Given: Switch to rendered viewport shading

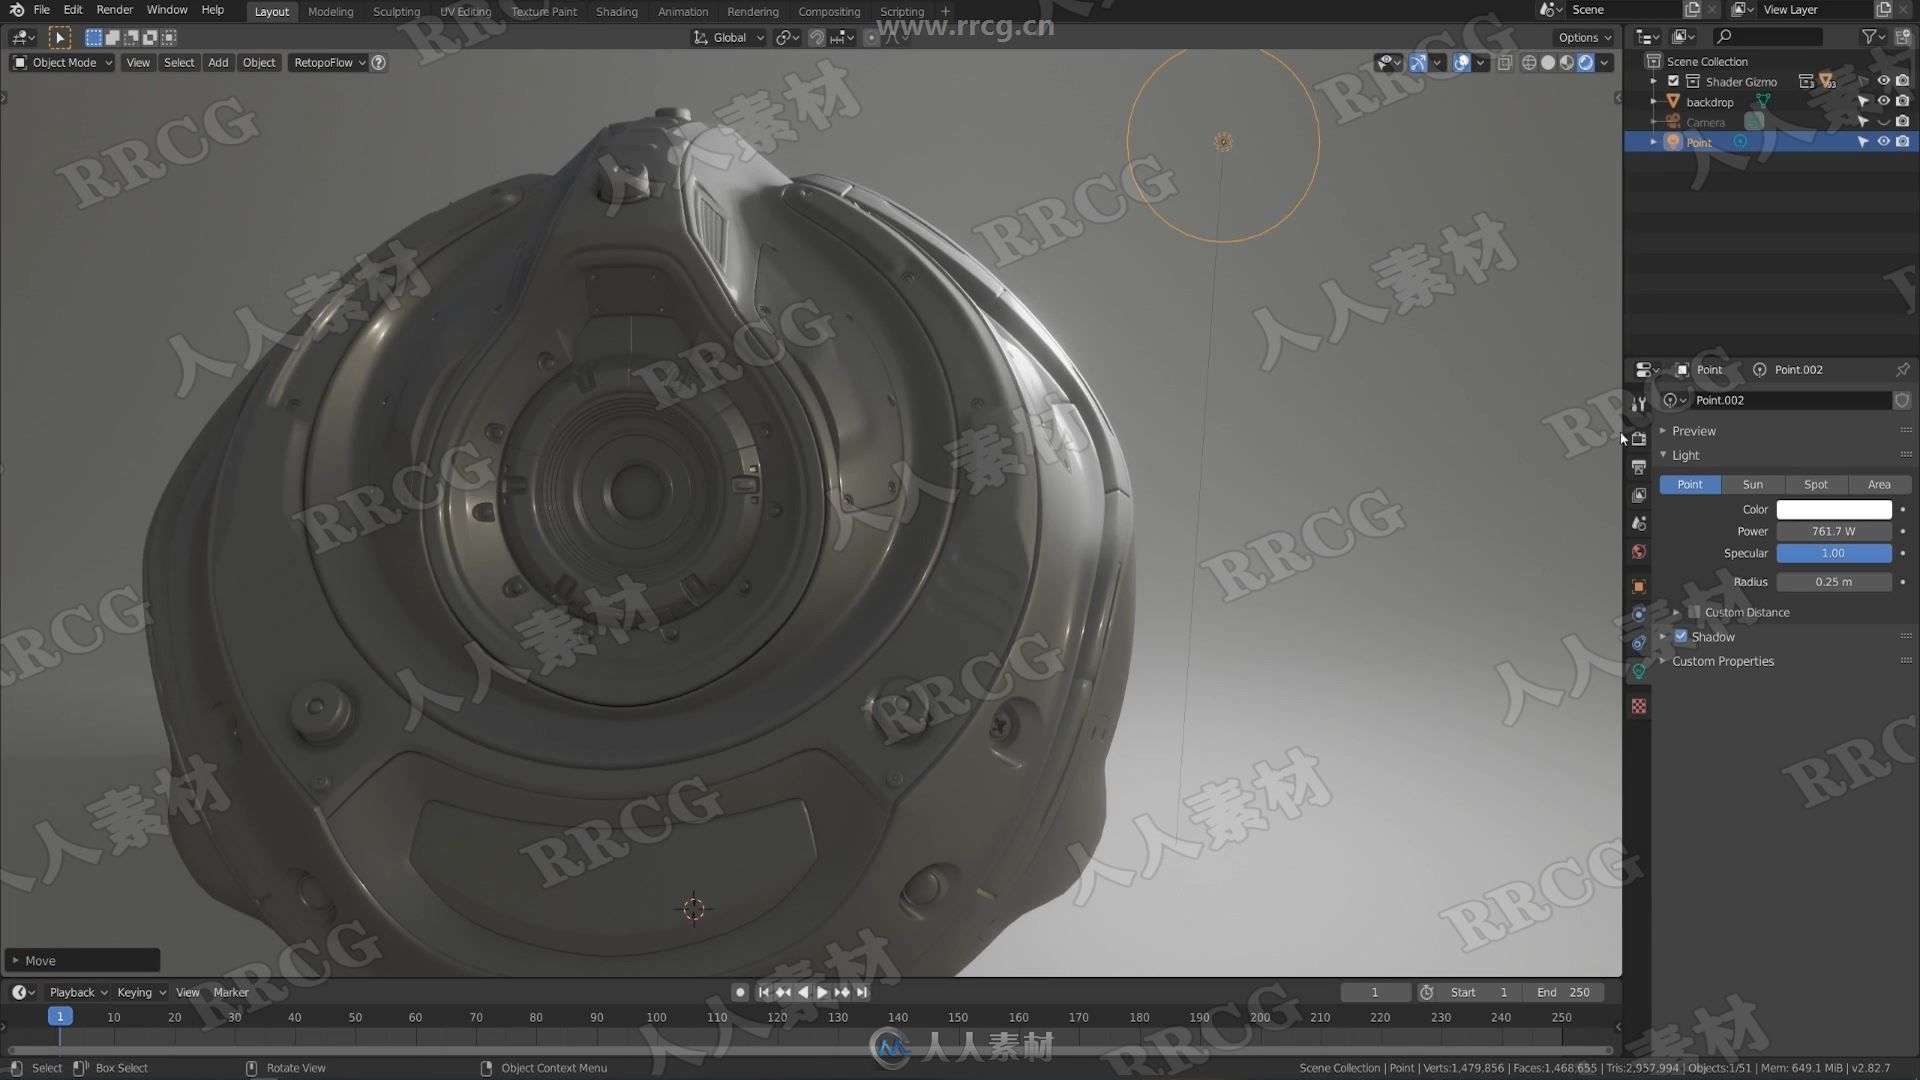Looking at the screenshot, I should pyautogui.click(x=1586, y=62).
